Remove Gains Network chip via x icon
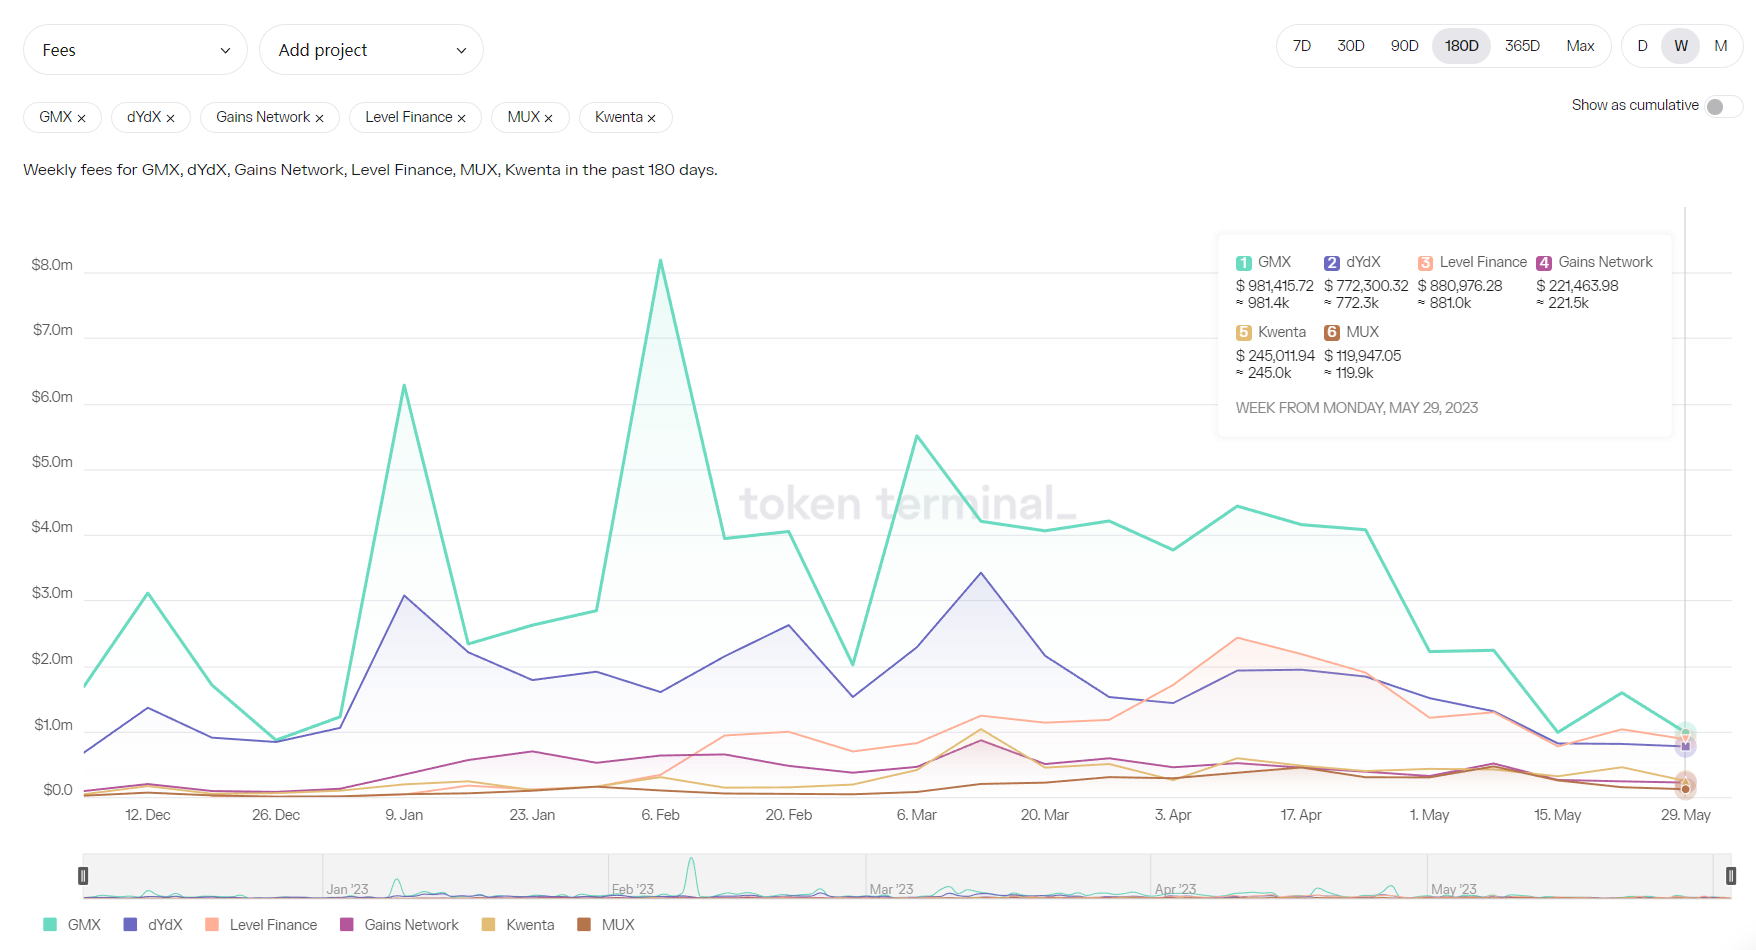This screenshot has height=950, width=1756. pyautogui.click(x=319, y=118)
